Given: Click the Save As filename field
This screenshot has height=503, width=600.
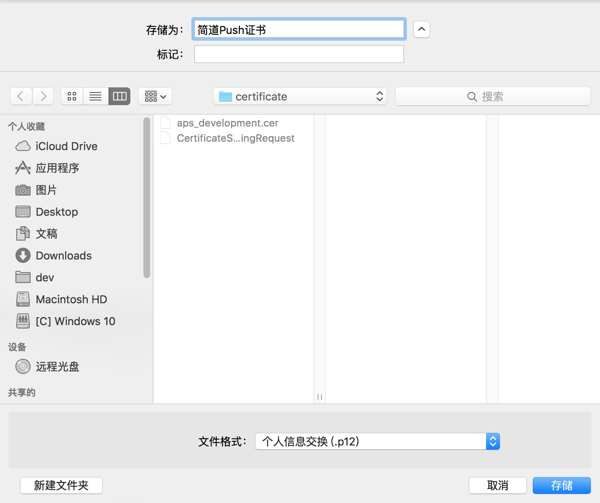Looking at the screenshot, I should [299, 29].
